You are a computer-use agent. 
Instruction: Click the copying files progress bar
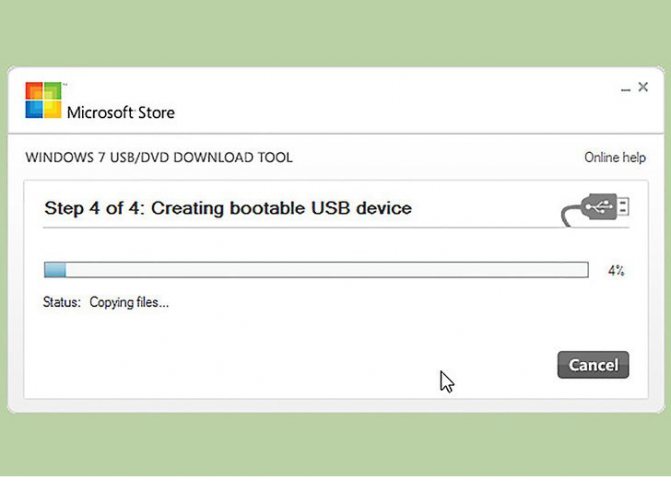click(316, 270)
